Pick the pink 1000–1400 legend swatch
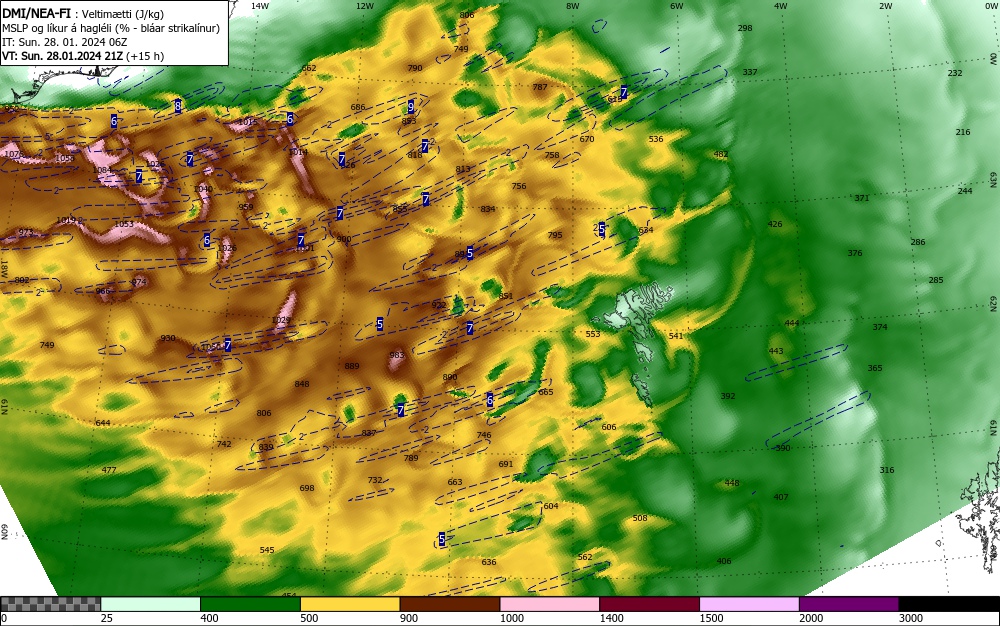The image size is (1000, 626). click(x=550, y=604)
